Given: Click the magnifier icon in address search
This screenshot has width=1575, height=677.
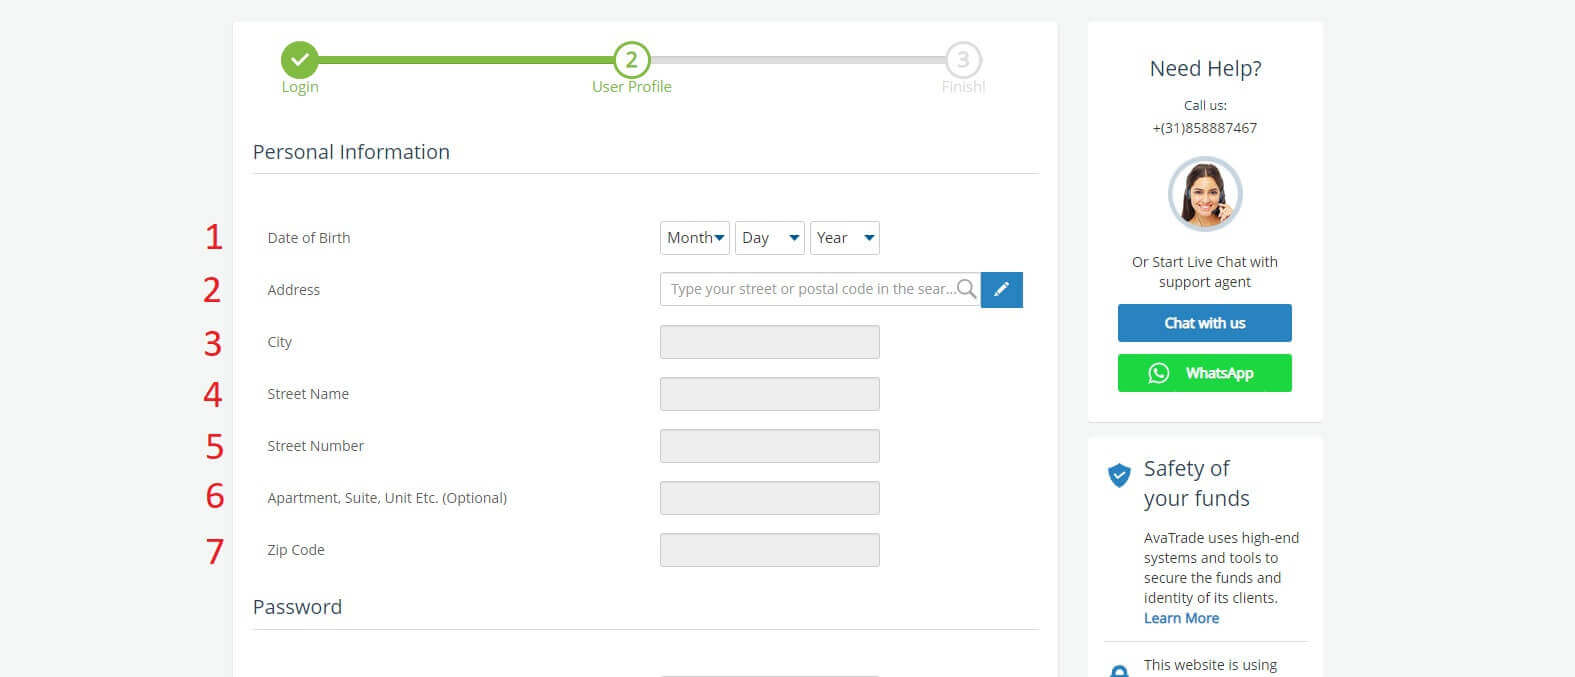Looking at the screenshot, I should coord(966,289).
